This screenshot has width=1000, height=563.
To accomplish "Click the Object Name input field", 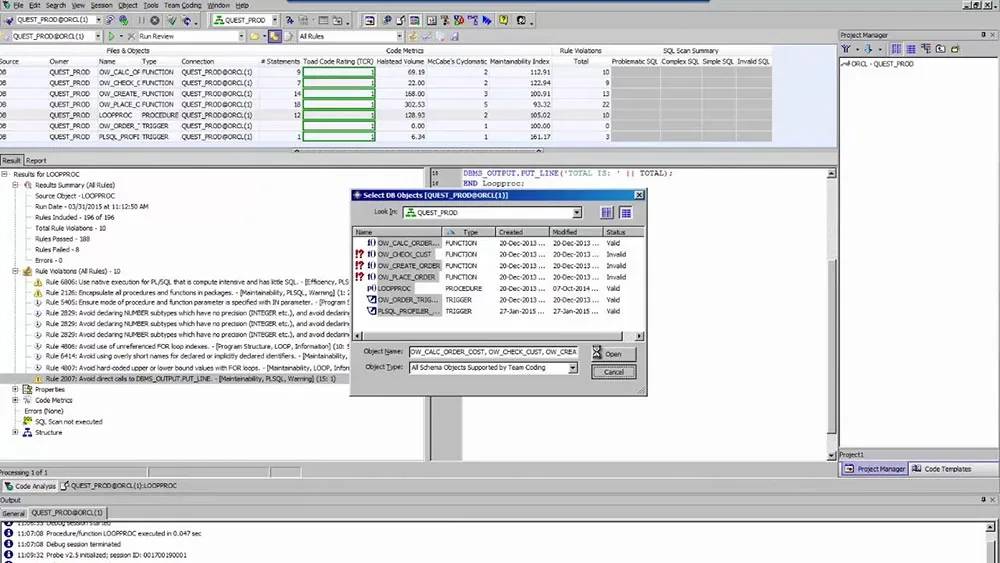I will [x=493, y=352].
